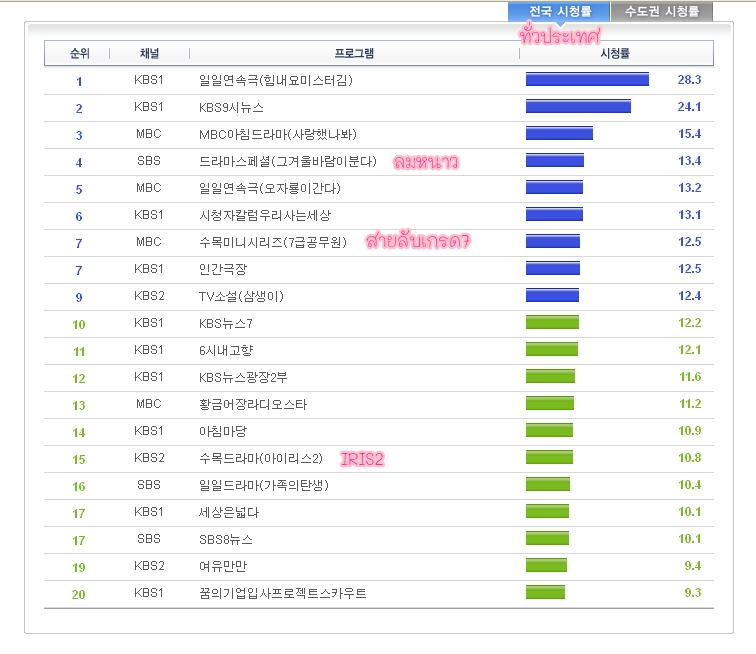Click rank number 2

[79, 109]
